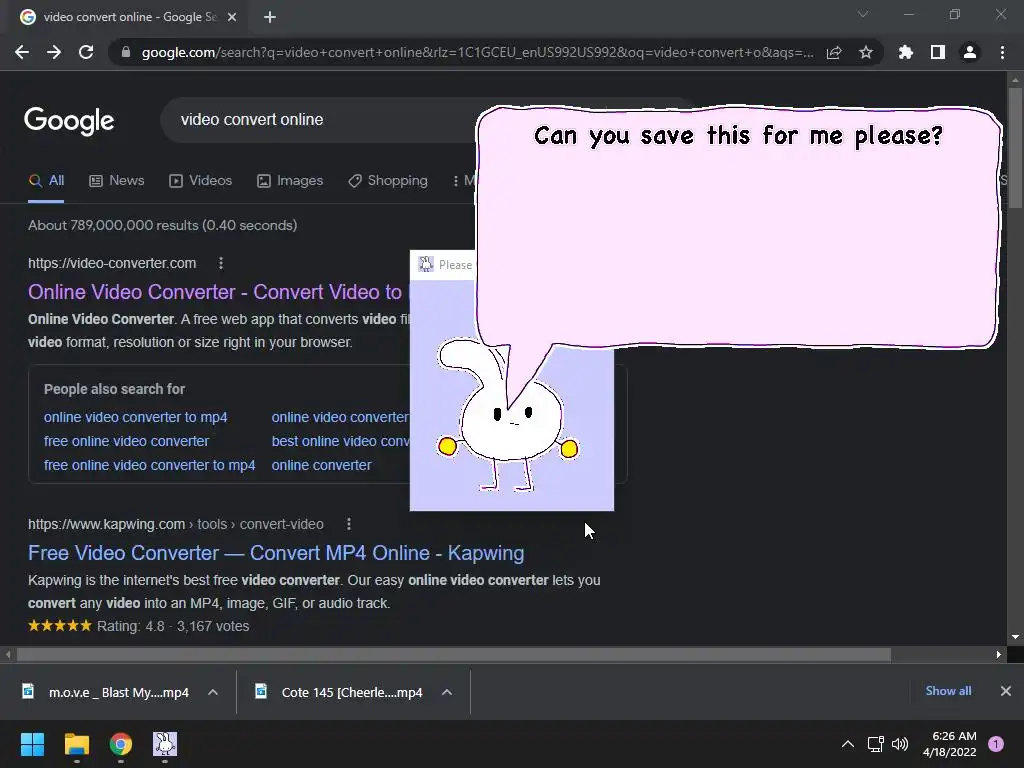Screen dimensions: 1024x768
Task: Click the Google logo
Action: coord(69,121)
